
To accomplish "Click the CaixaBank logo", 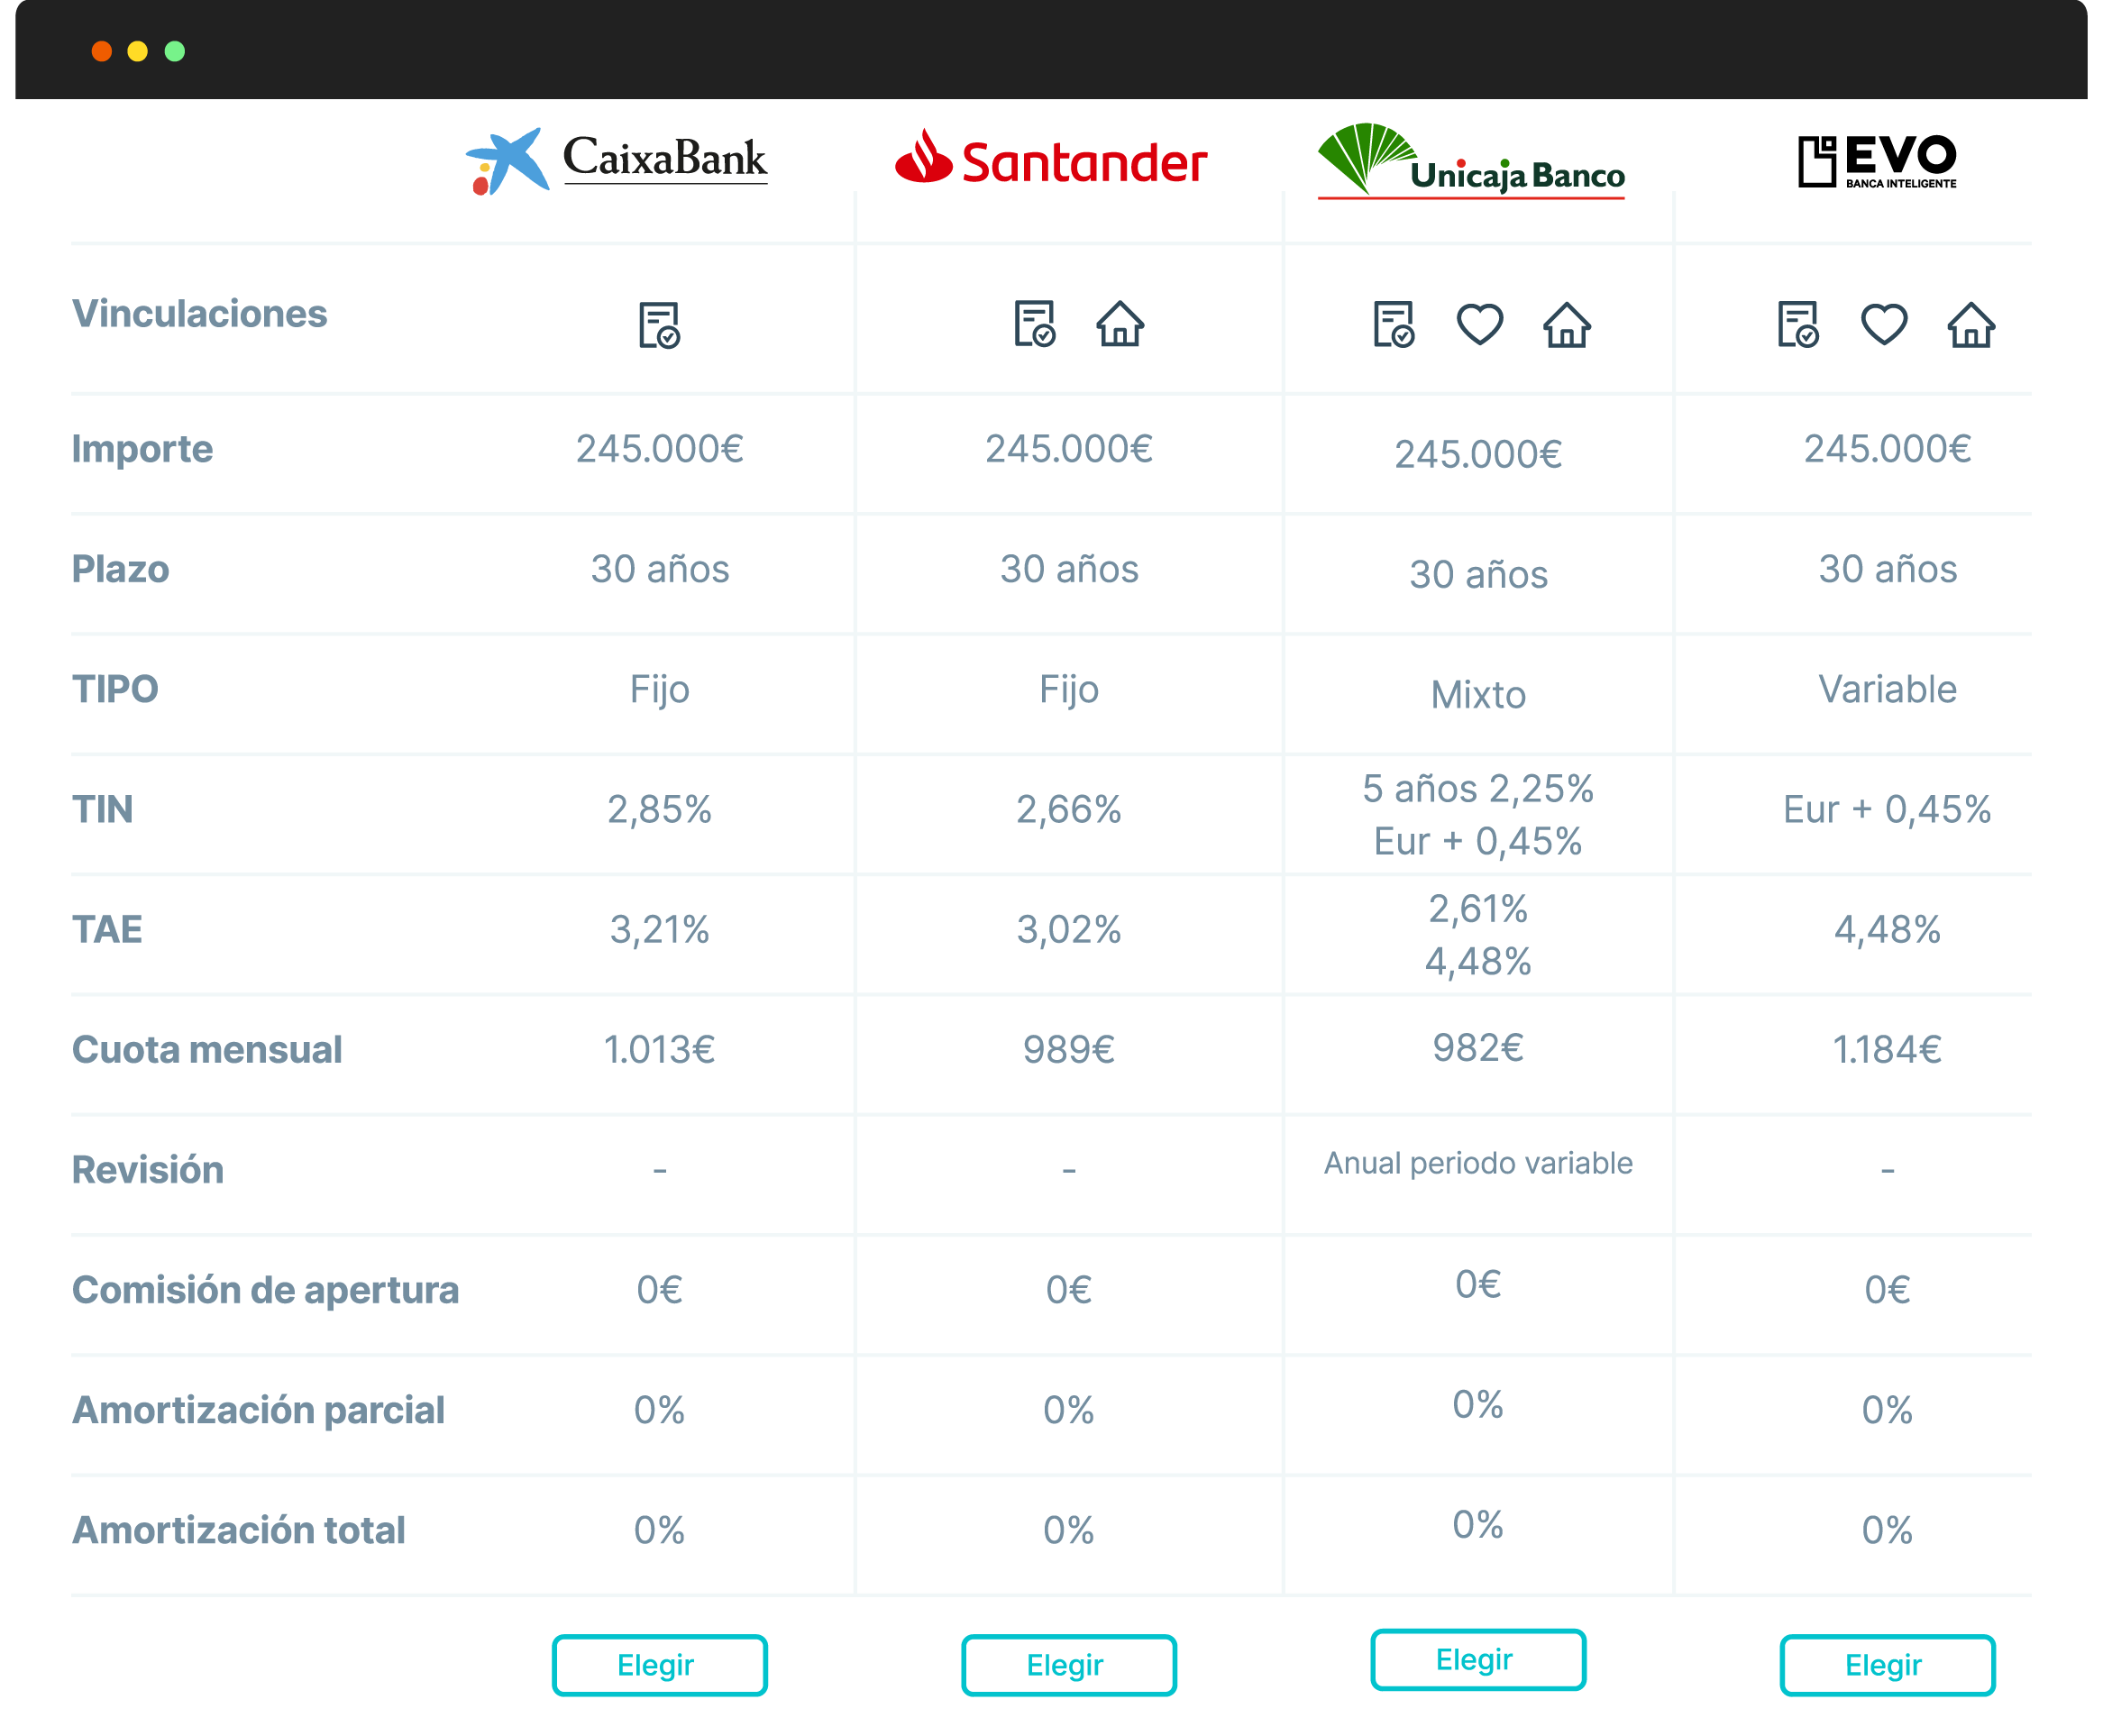I will (x=617, y=160).
